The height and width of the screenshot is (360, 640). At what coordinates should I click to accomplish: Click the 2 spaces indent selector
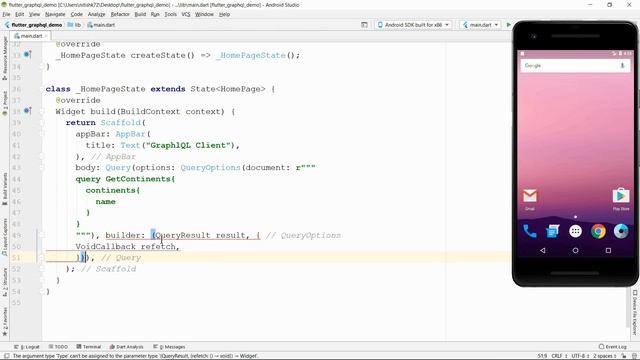tap(605, 356)
